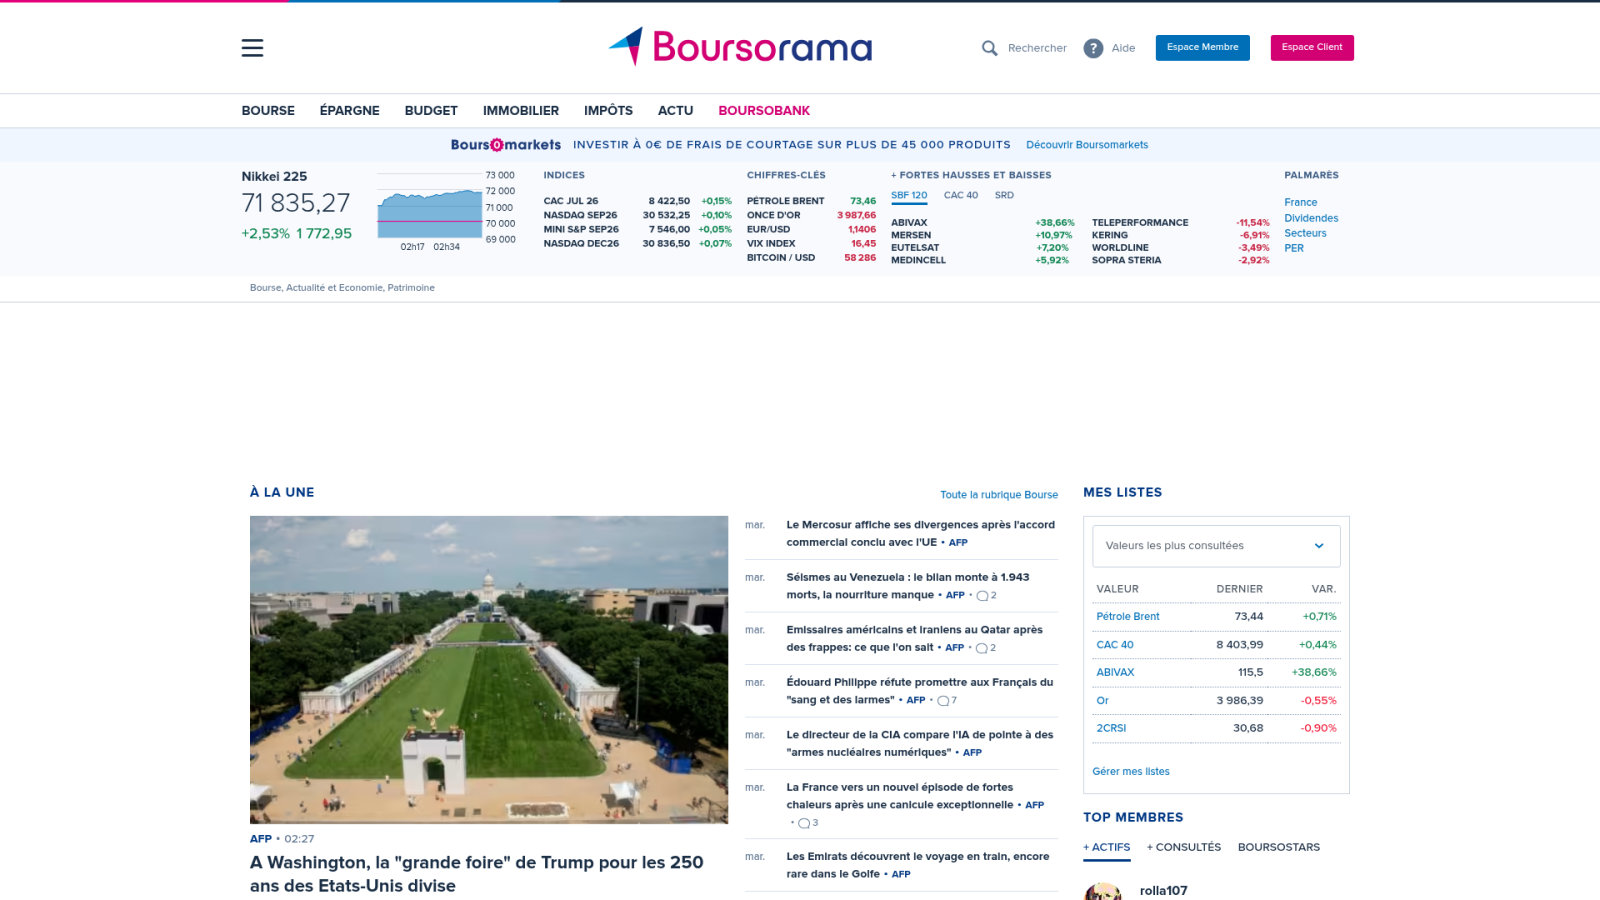Open the IMMOBILIER menu
This screenshot has height=900, width=1600.
521,111
